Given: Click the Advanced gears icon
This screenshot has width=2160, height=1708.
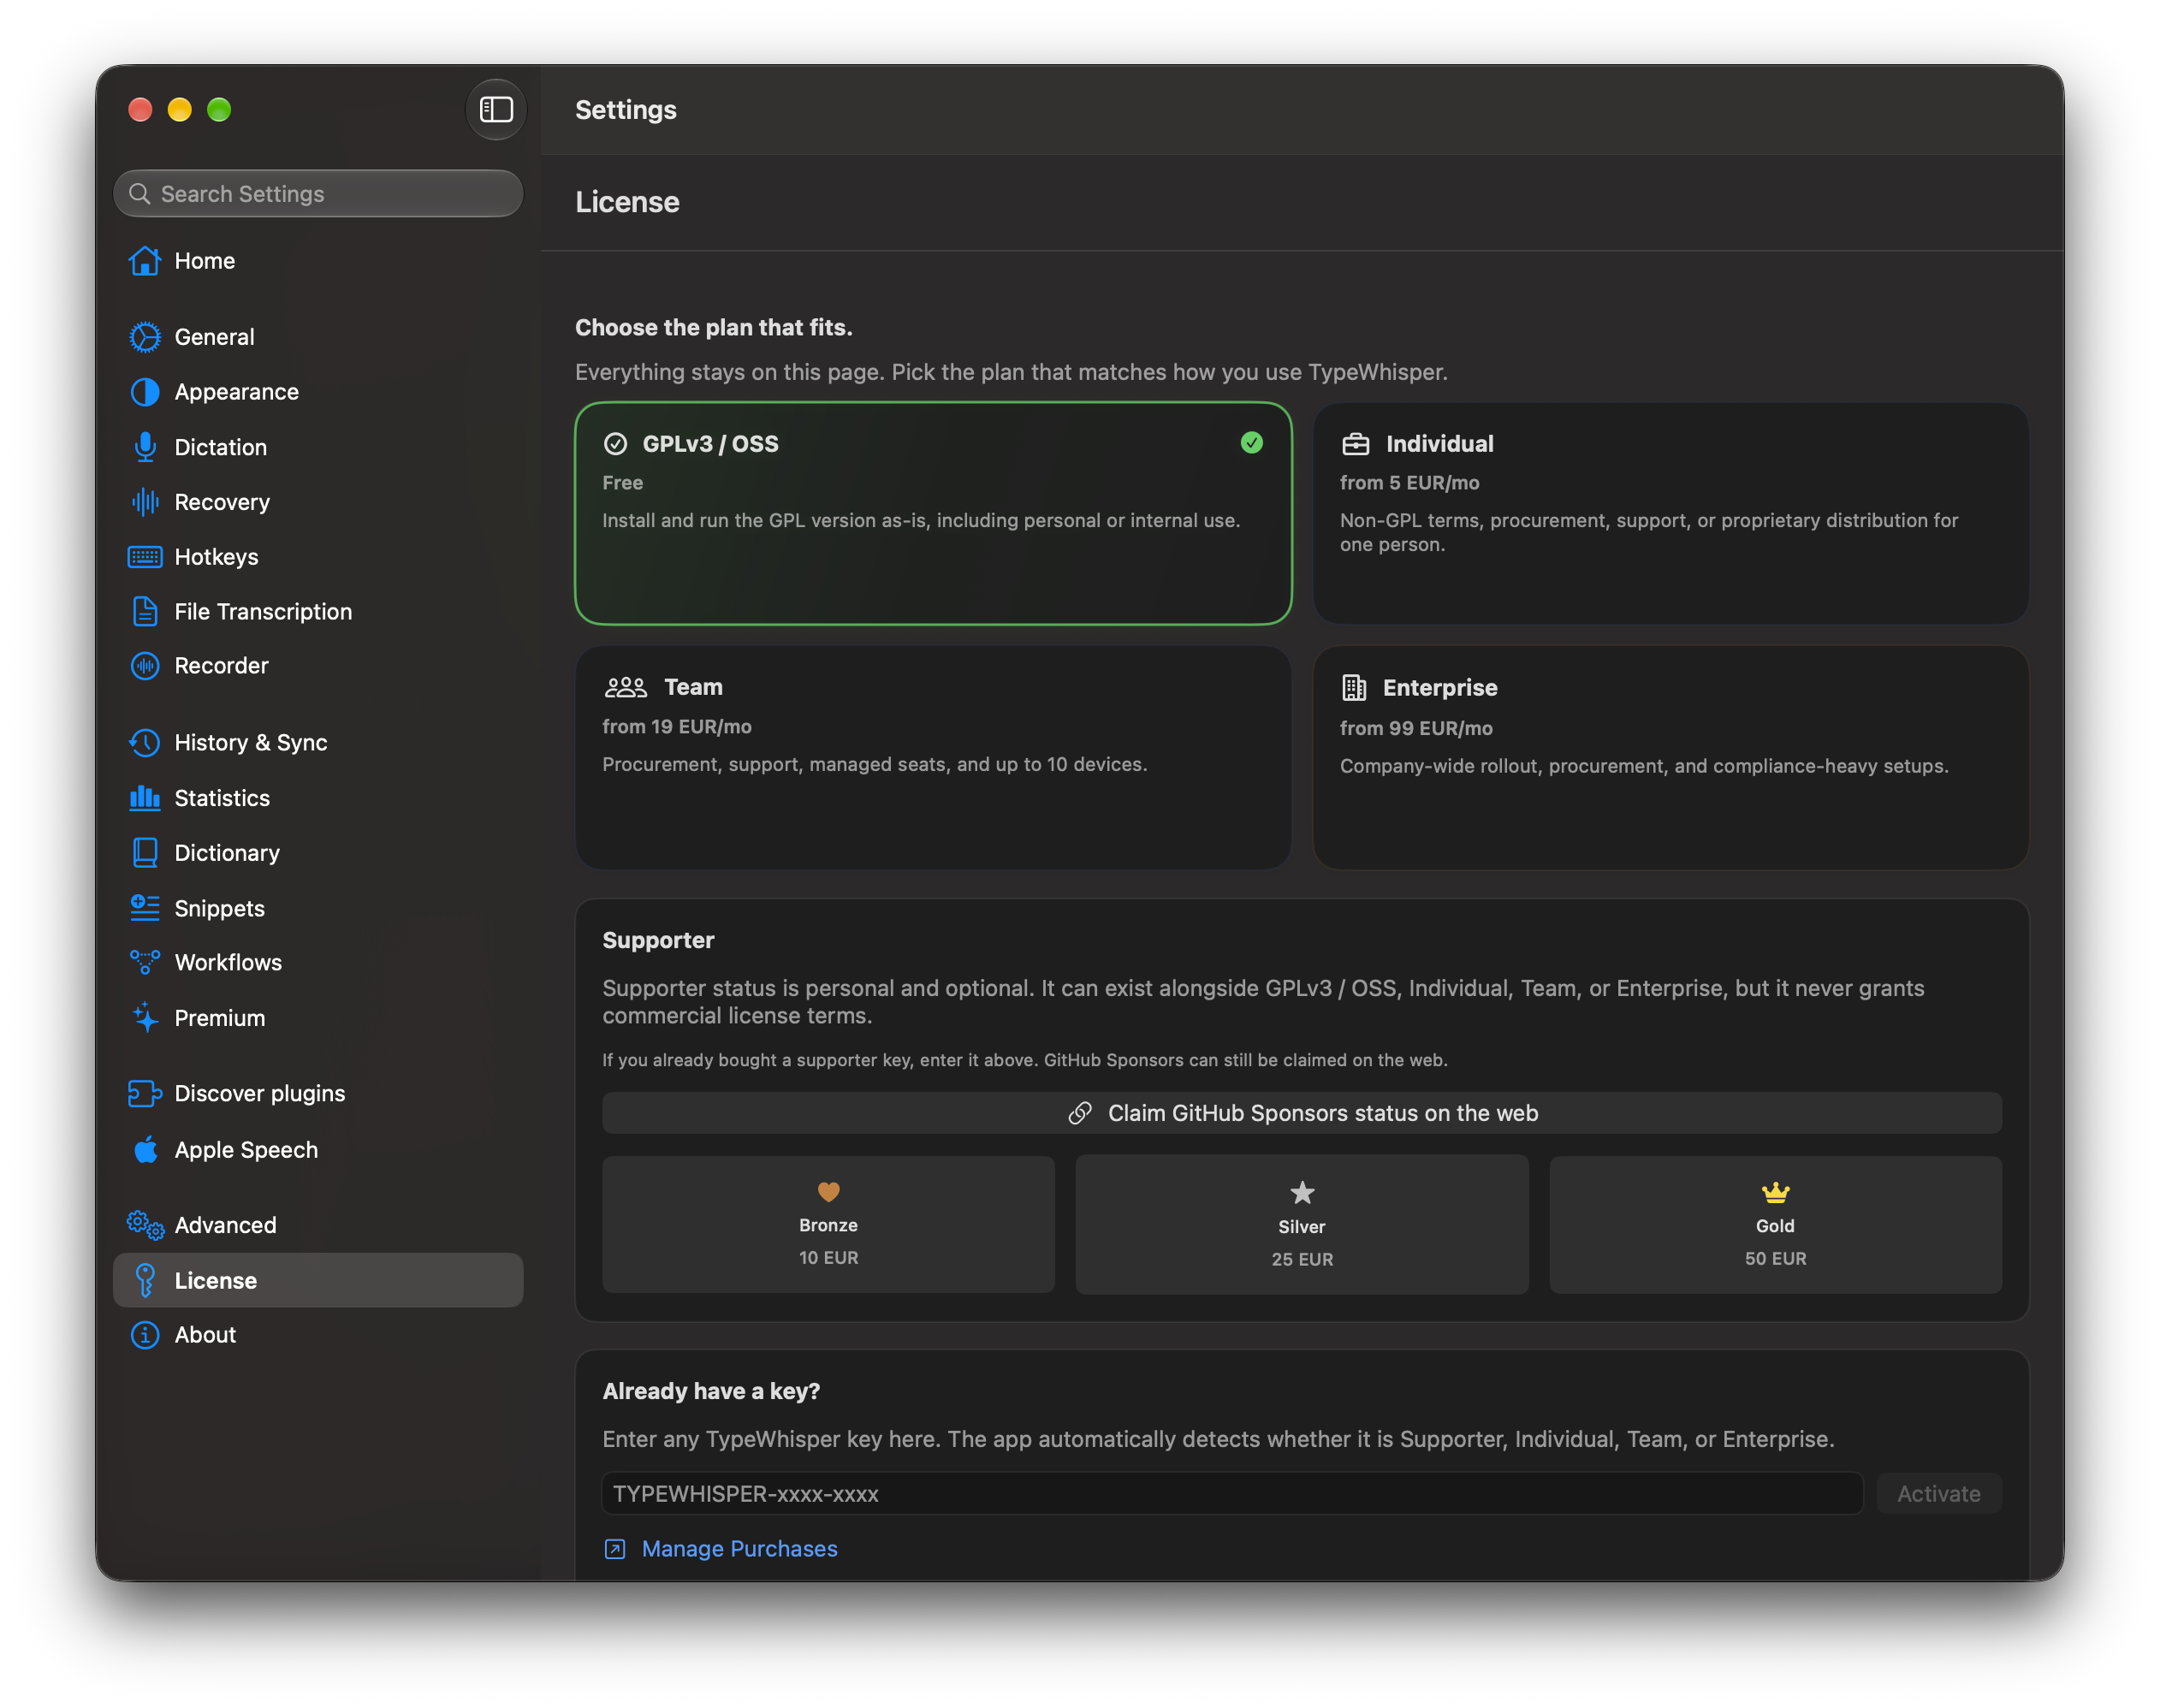Looking at the screenshot, I should [x=145, y=1225].
